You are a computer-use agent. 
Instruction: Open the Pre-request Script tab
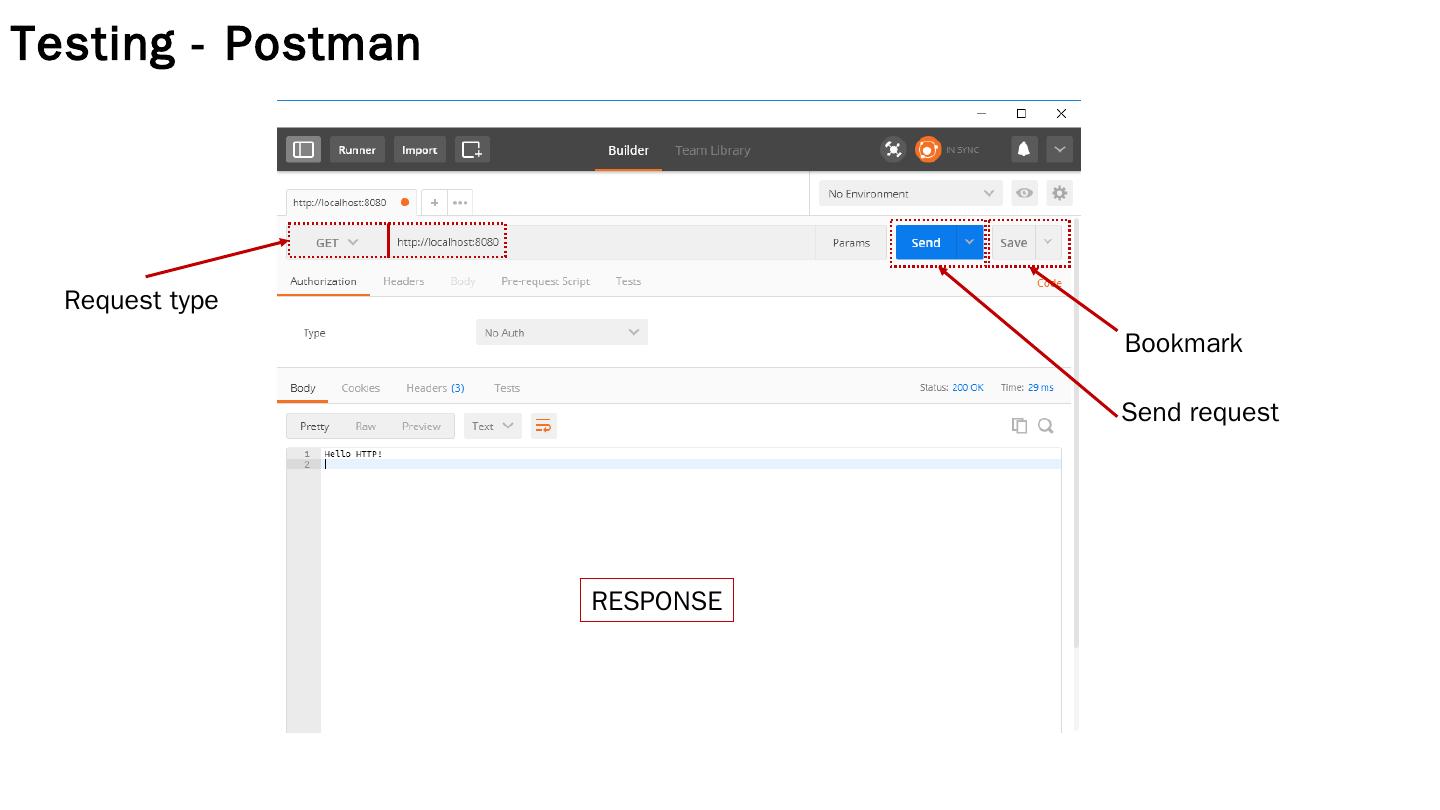click(545, 281)
